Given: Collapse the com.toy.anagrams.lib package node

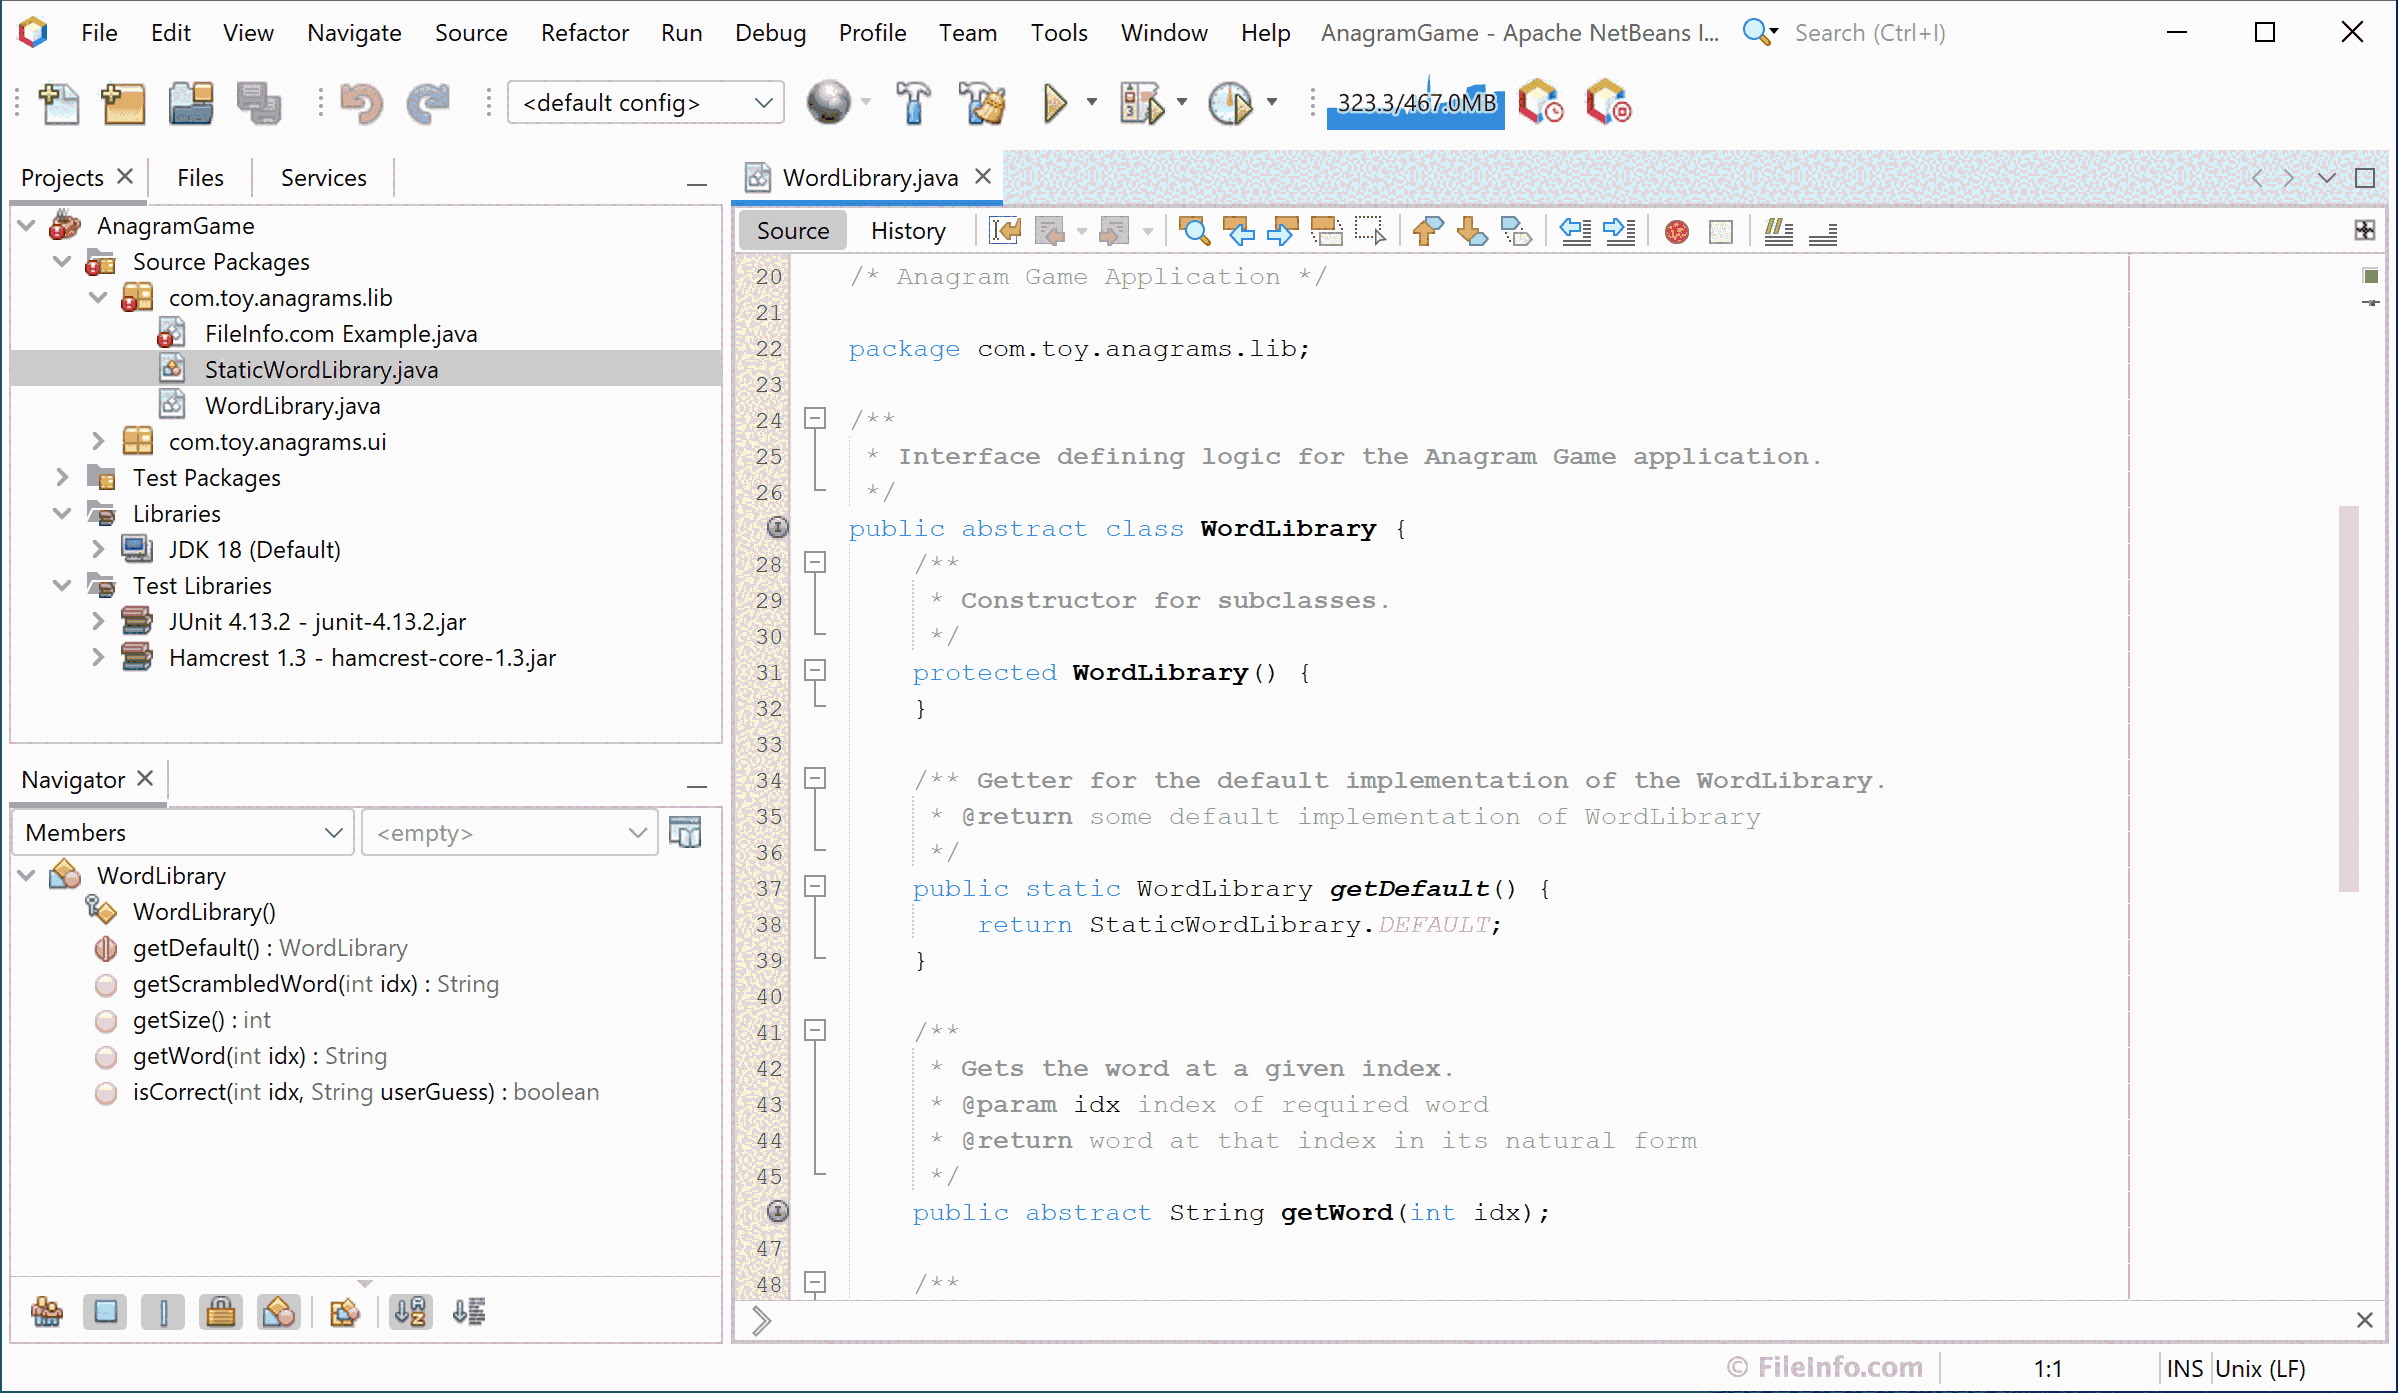Looking at the screenshot, I should tap(98, 297).
